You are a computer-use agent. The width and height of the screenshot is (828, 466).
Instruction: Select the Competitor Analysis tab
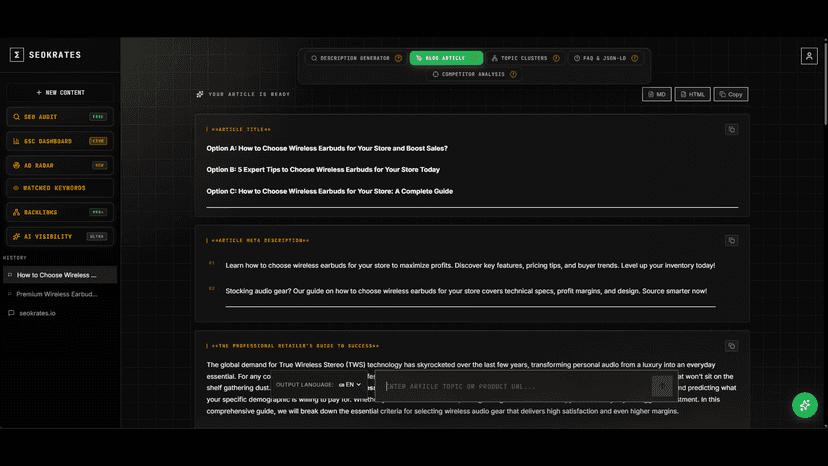point(474,74)
